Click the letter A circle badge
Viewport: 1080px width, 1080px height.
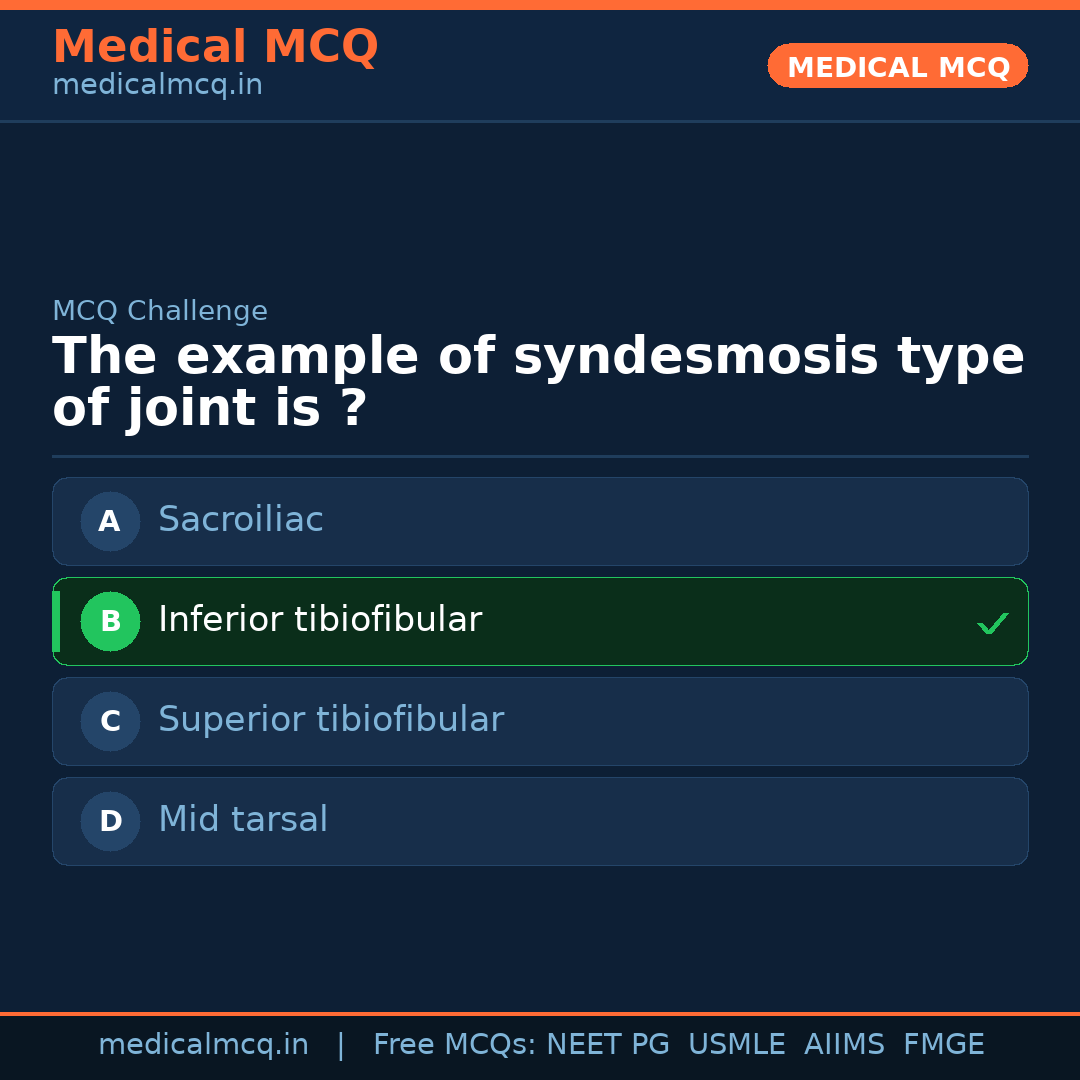(x=110, y=521)
